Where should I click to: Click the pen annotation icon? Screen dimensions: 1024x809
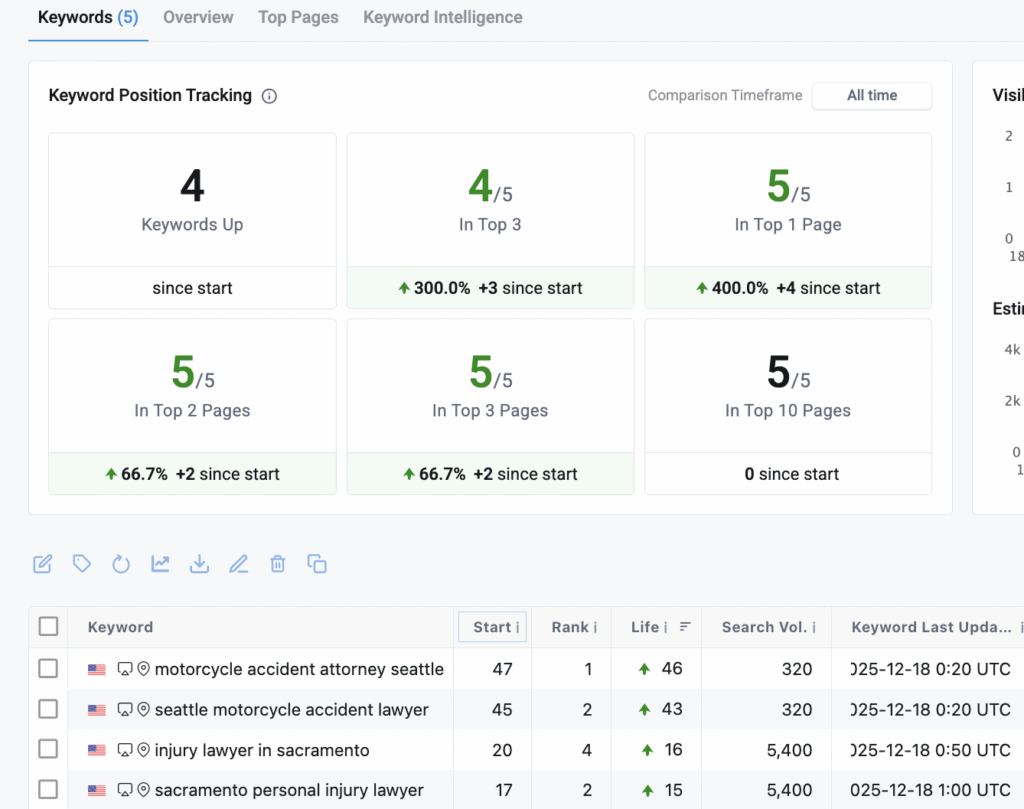pos(238,563)
